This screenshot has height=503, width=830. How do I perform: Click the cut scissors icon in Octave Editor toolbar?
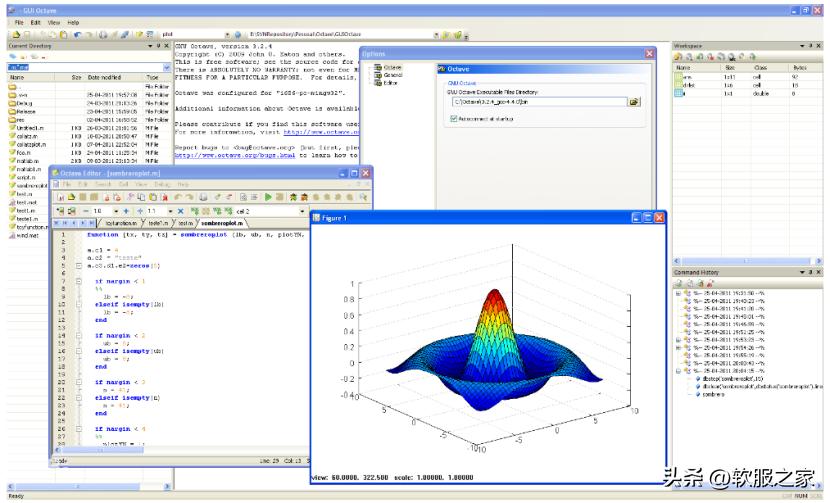tap(130, 197)
